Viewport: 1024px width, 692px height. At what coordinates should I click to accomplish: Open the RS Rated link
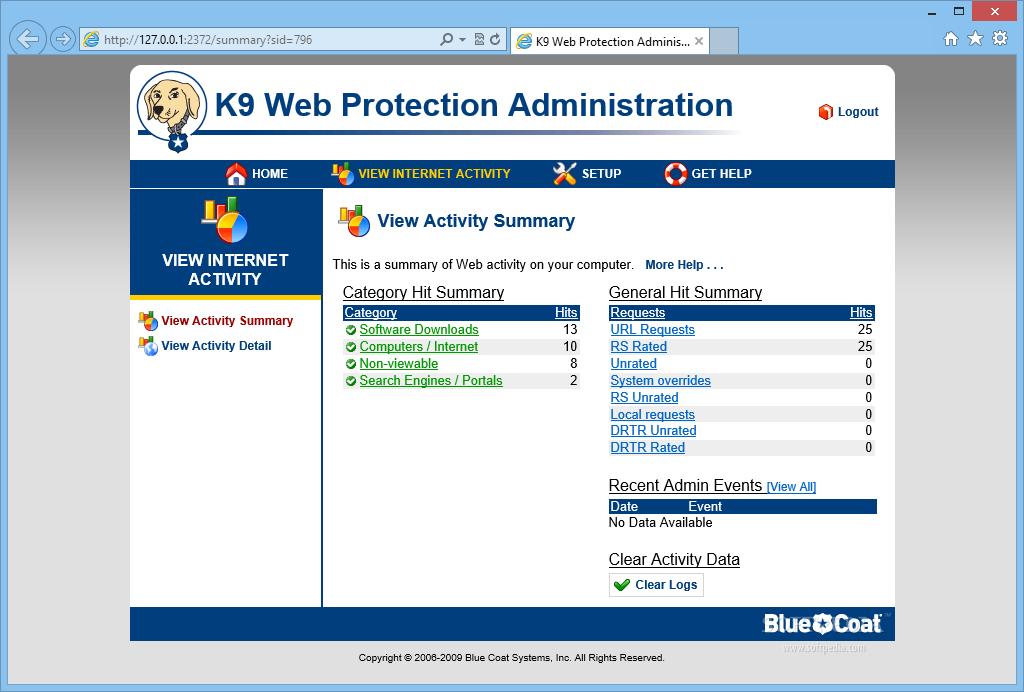point(639,347)
